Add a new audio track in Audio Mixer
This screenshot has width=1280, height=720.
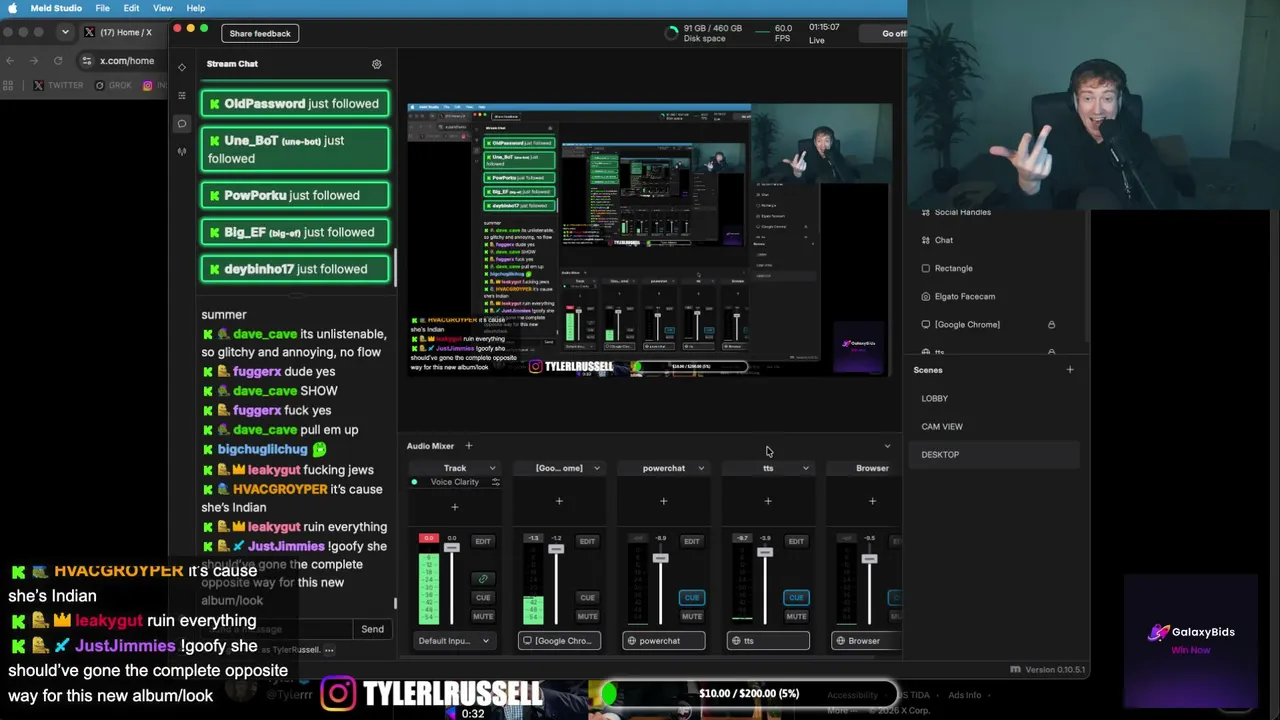468,446
